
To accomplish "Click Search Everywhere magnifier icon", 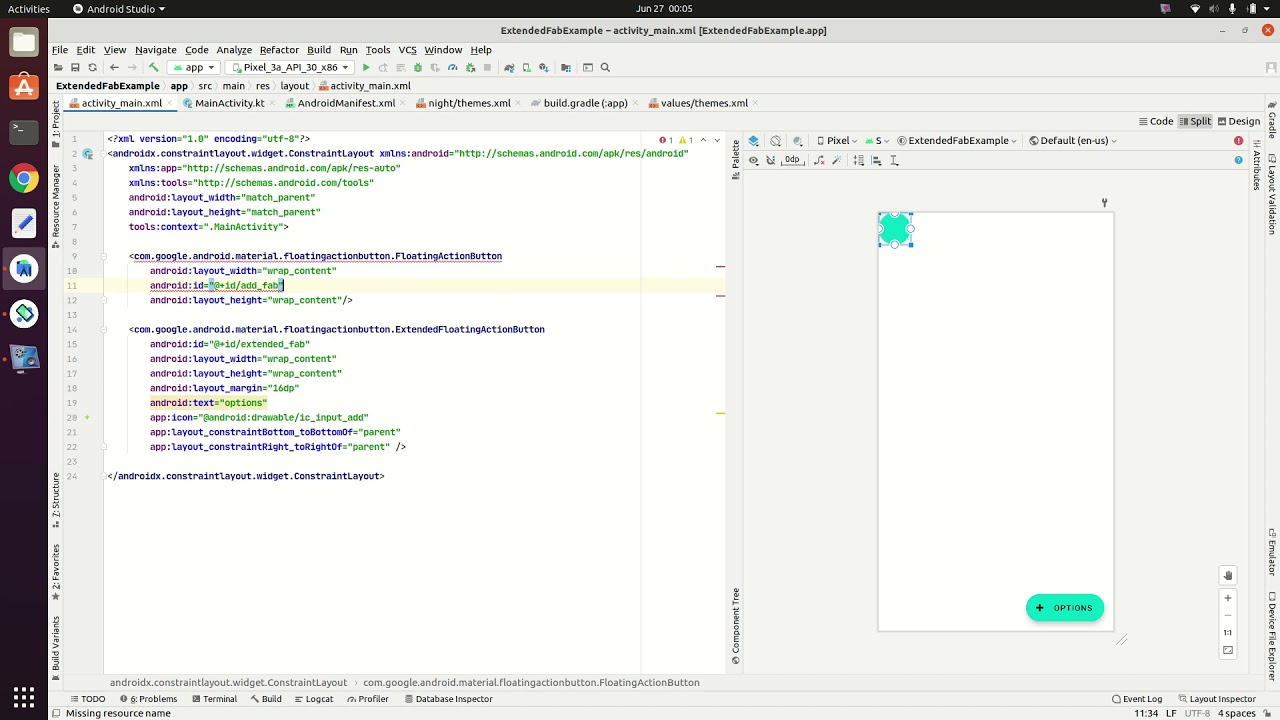I will click(605, 68).
